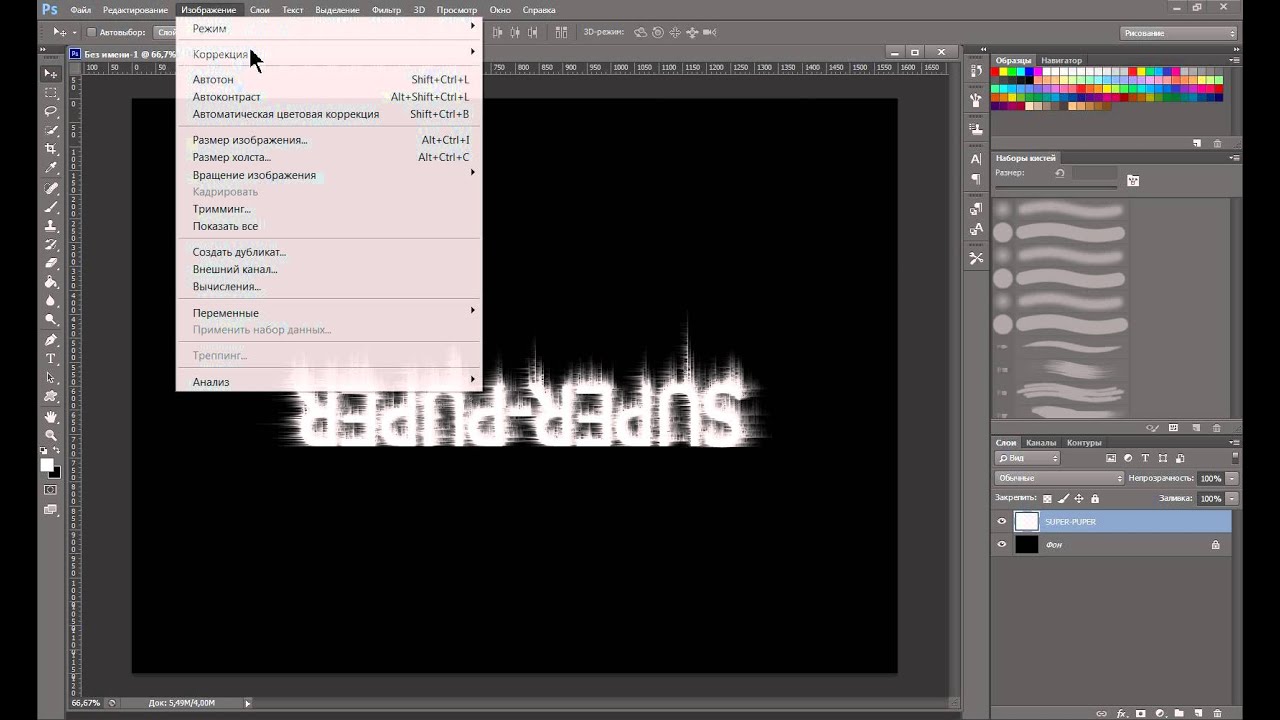Pick the red swatch in Образцы
Screen dimensions: 1280x720
coord(997,72)
